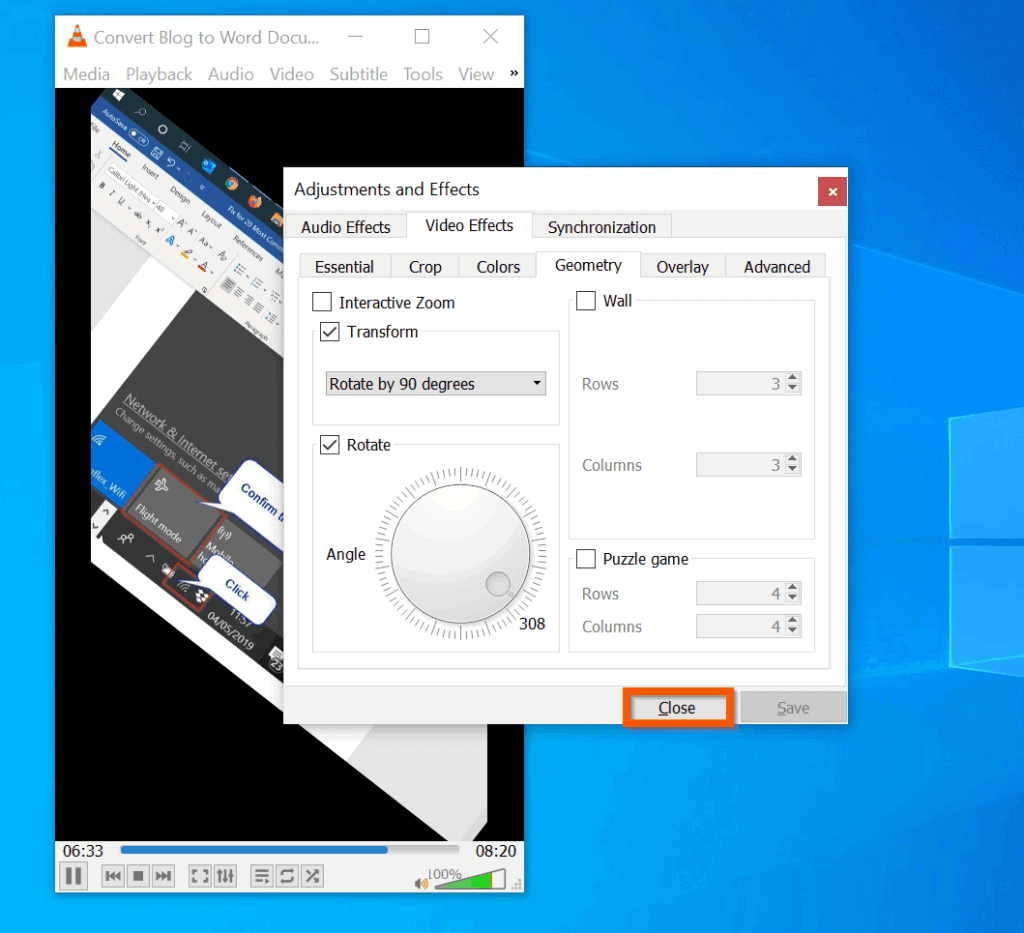The width and height of the screenshot is (1024, 933).
Task: Uncheck the Rotate option
Action: click(x=329, y=445)
